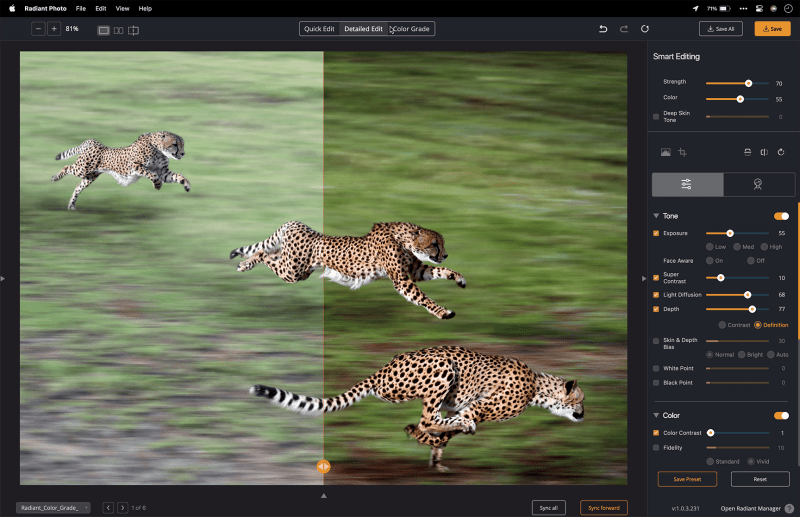The height and width of the screenshot is (517, 800).
Task: Click the help question mark icon
Action: (789, 508)
